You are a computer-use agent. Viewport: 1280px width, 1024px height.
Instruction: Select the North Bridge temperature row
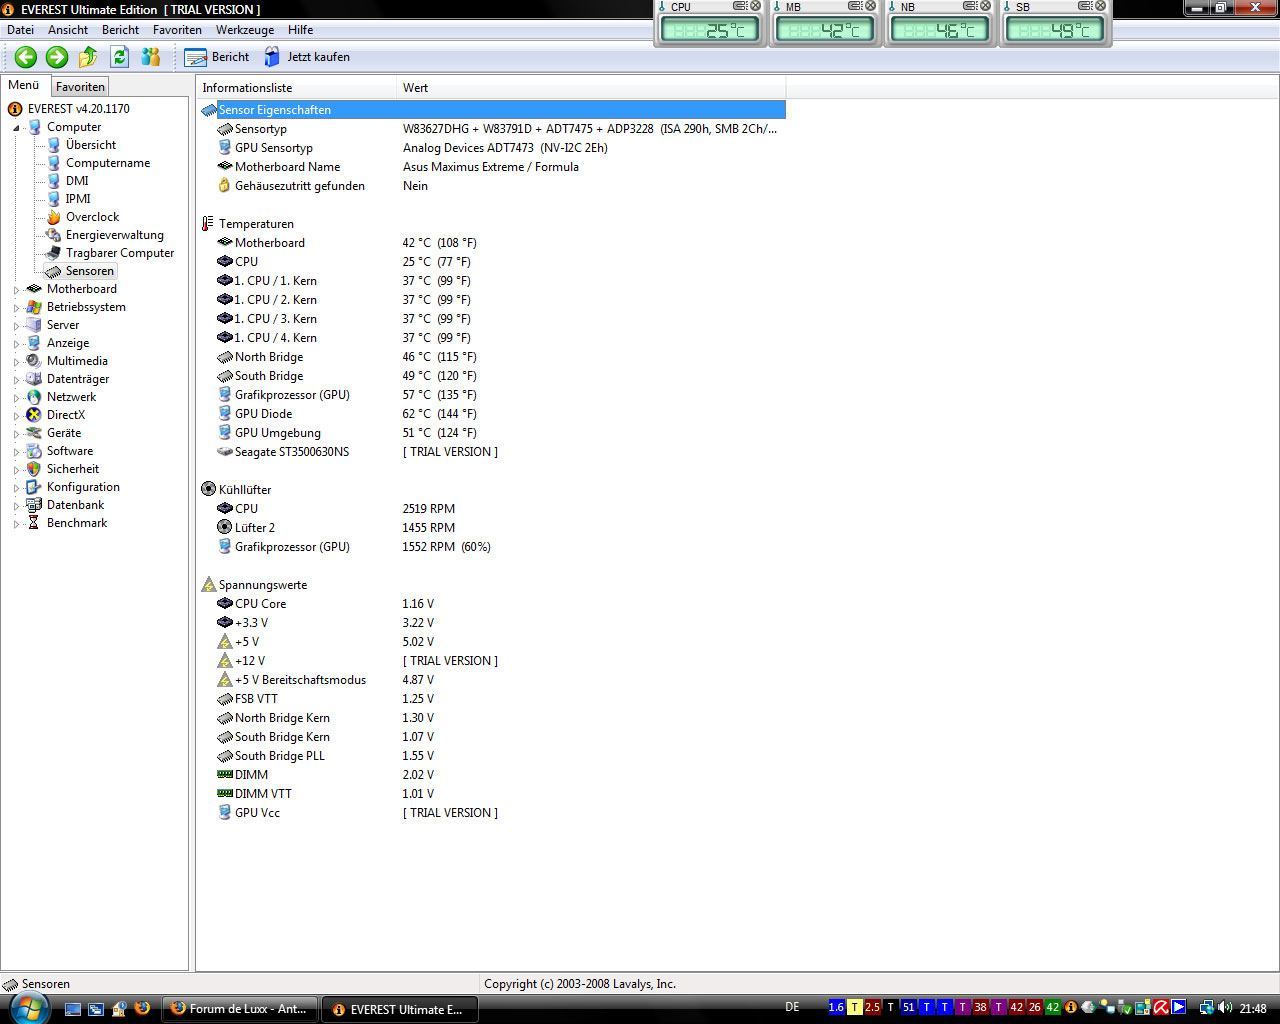tap(492, 357)
